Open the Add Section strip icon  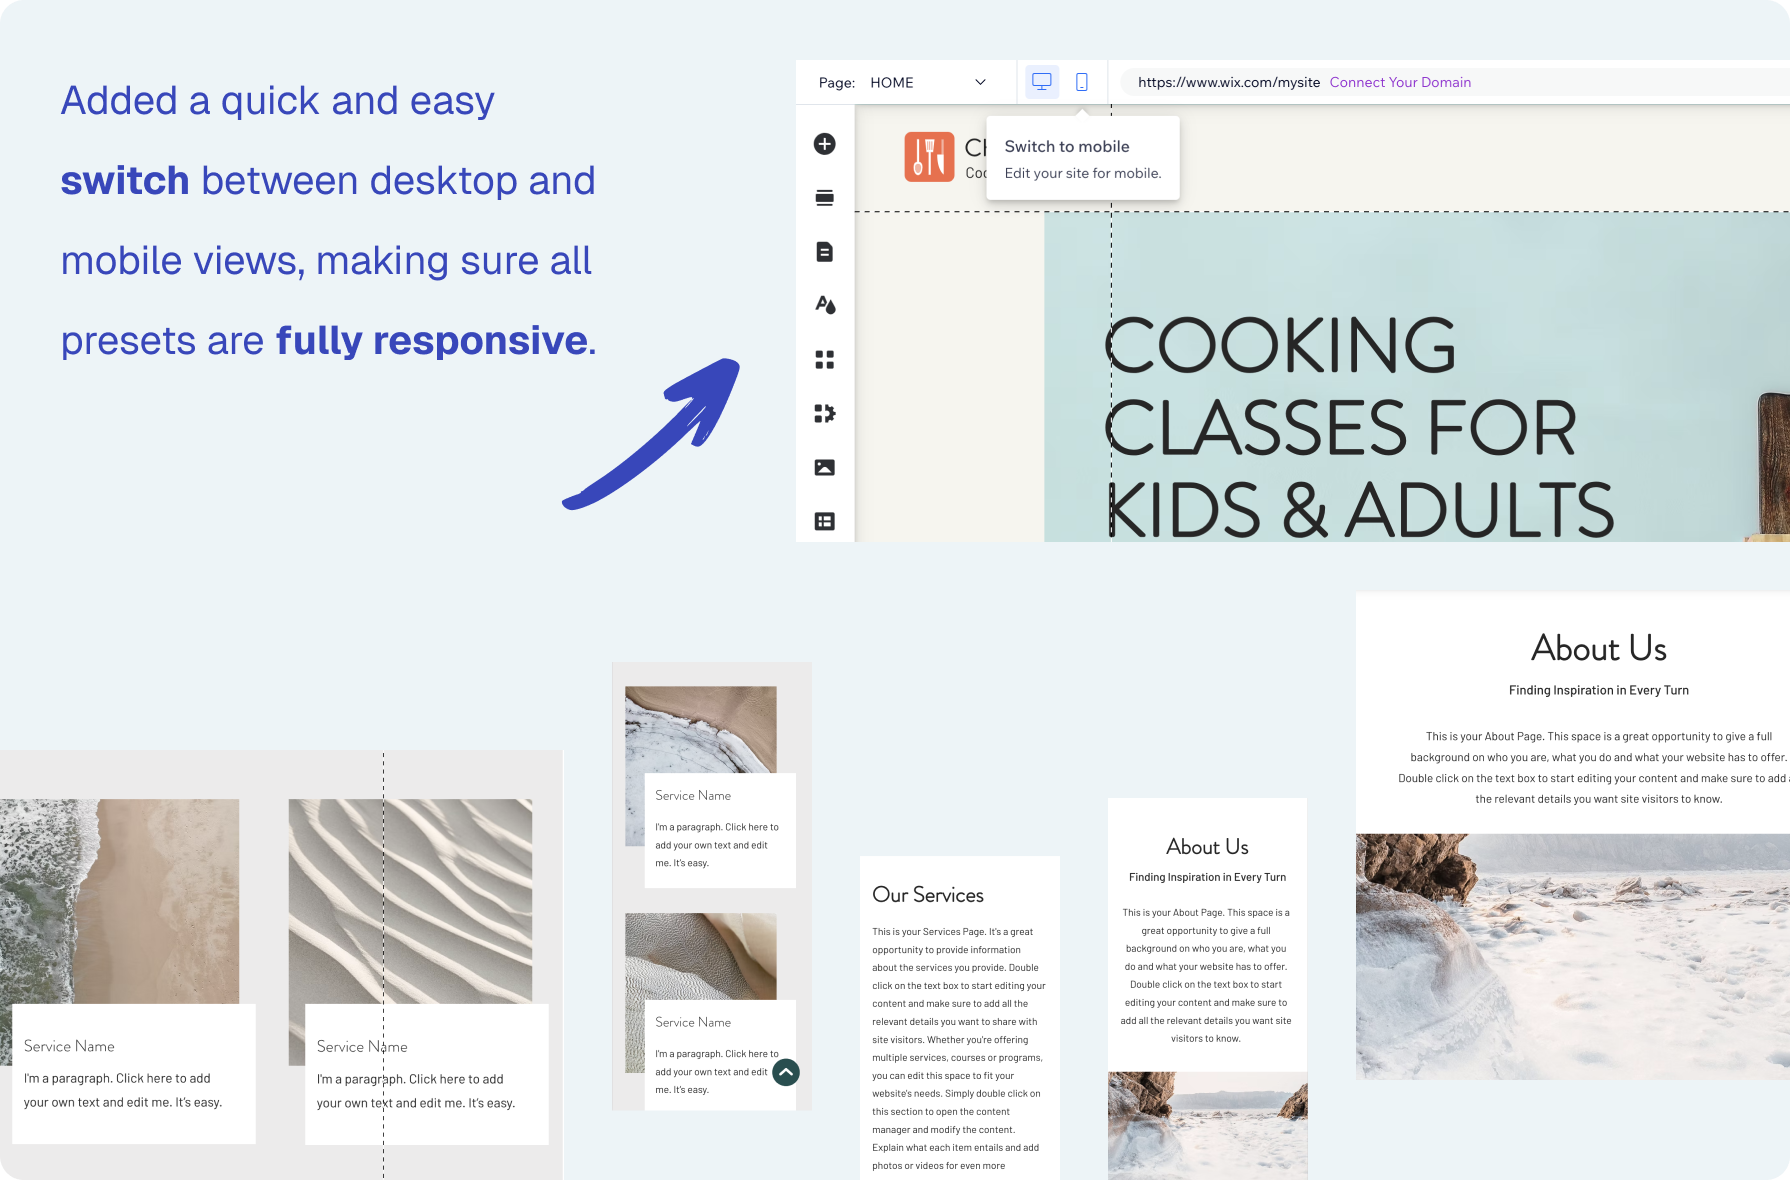click(824, 198)
